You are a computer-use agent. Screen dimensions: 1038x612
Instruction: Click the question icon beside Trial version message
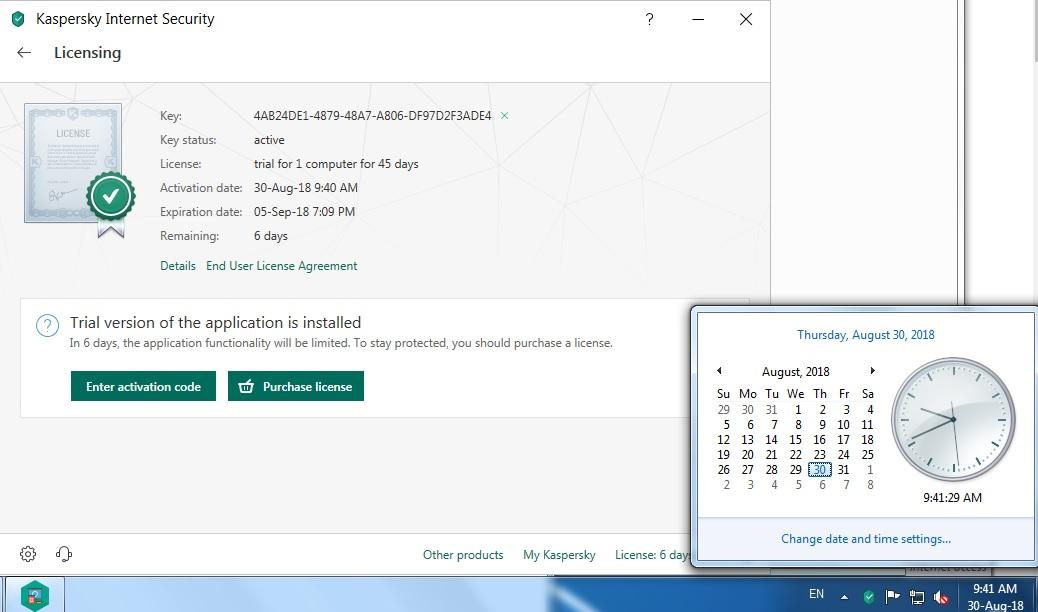48,325
